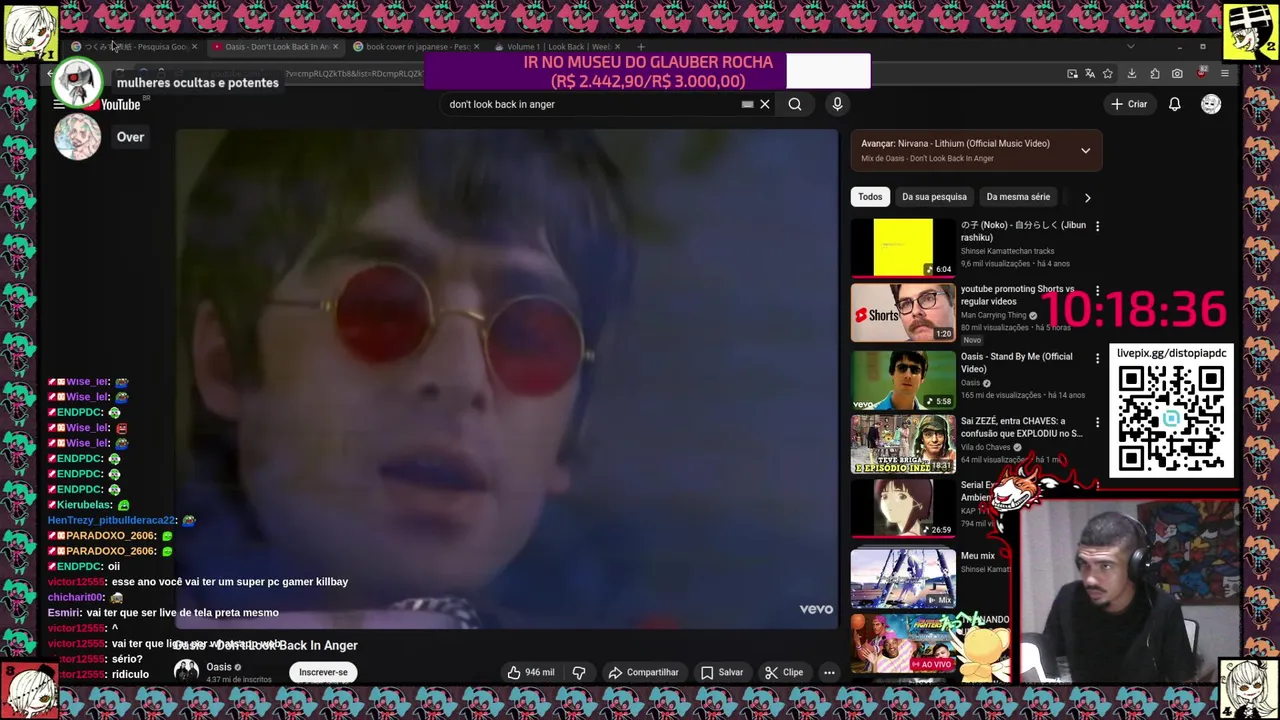Select the Da sua pesquisa filter chip
The image size is (1280, 720).
[x=934, y=197]
